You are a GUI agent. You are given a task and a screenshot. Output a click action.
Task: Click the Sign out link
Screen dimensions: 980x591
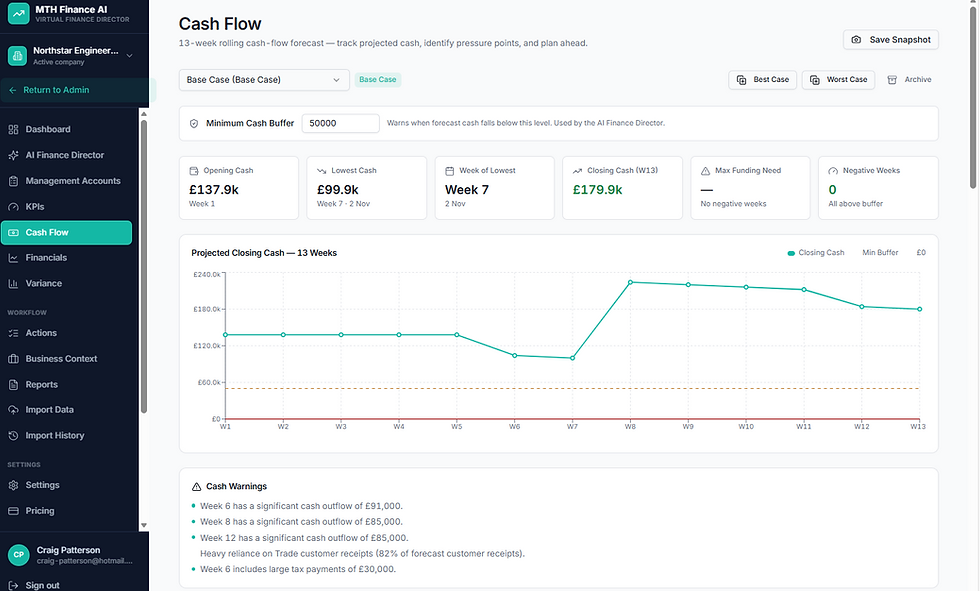point(42,585)
